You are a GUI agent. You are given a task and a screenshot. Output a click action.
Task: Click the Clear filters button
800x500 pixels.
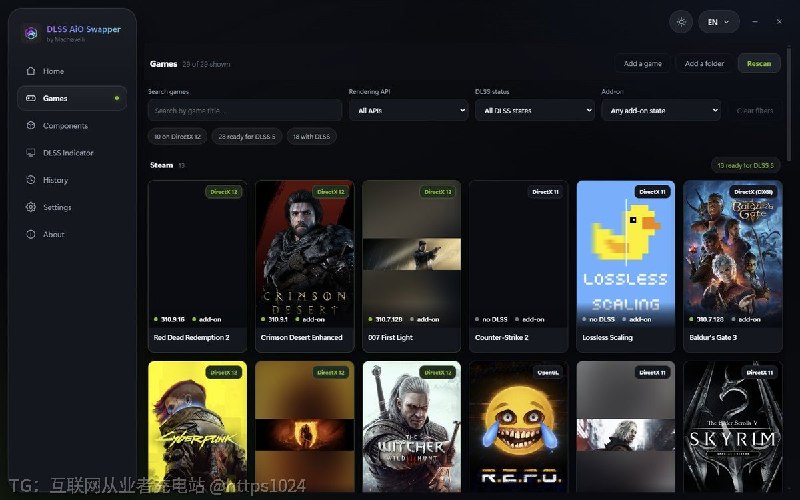(755, 110)
